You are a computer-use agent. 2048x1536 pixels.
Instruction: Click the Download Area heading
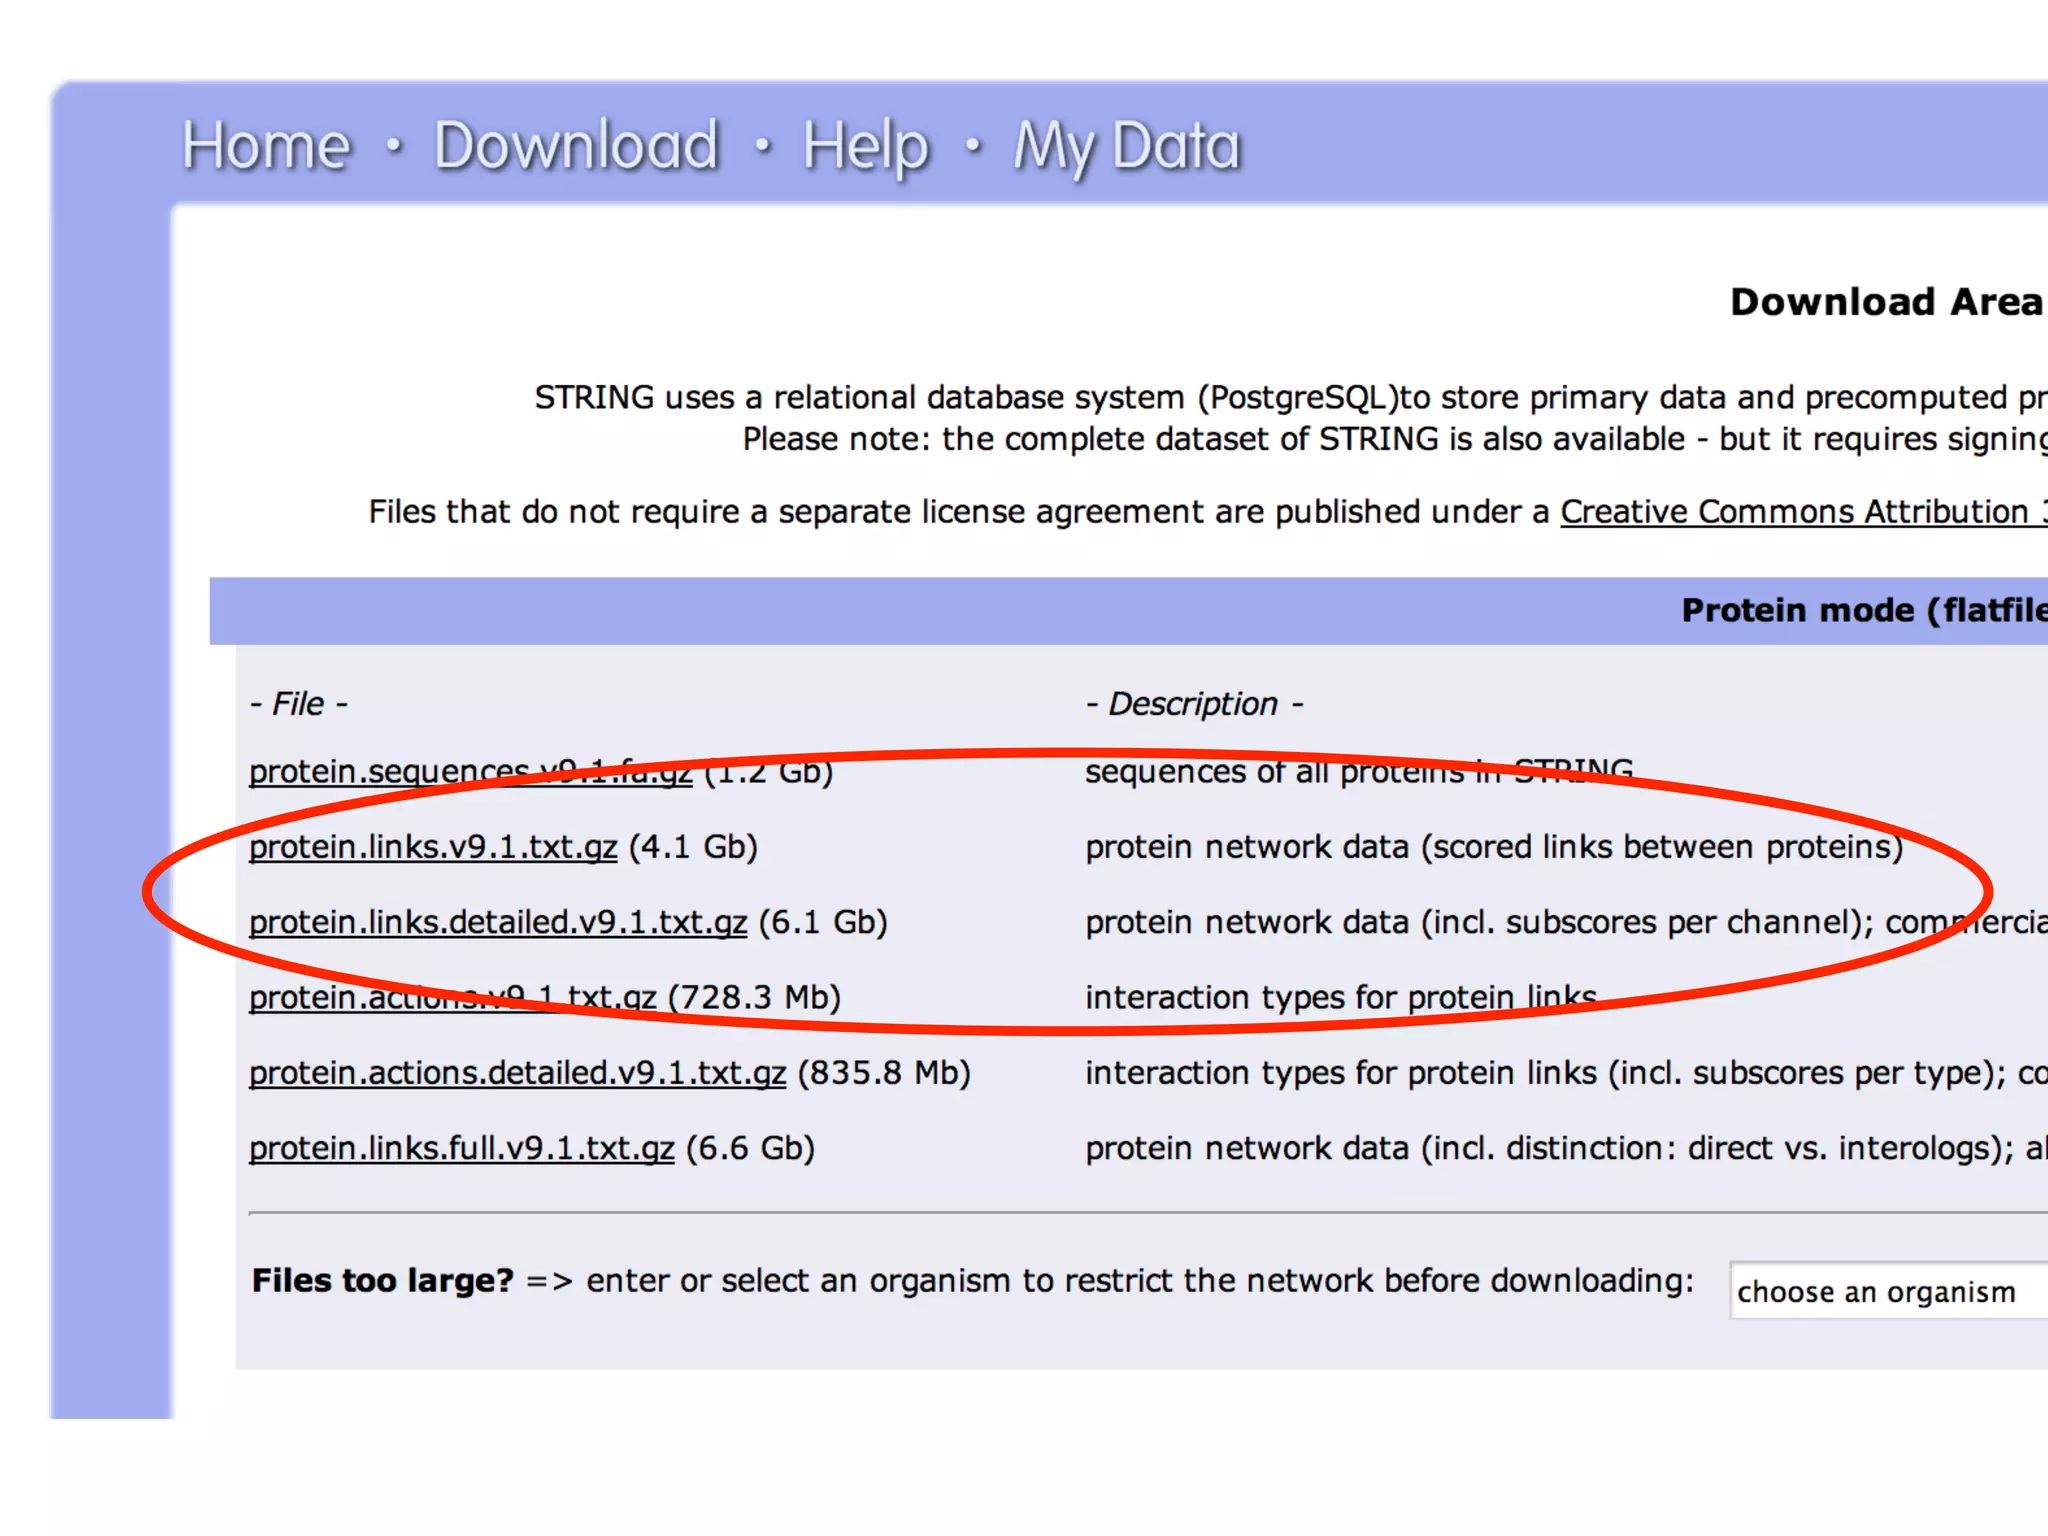point(1885,302)
